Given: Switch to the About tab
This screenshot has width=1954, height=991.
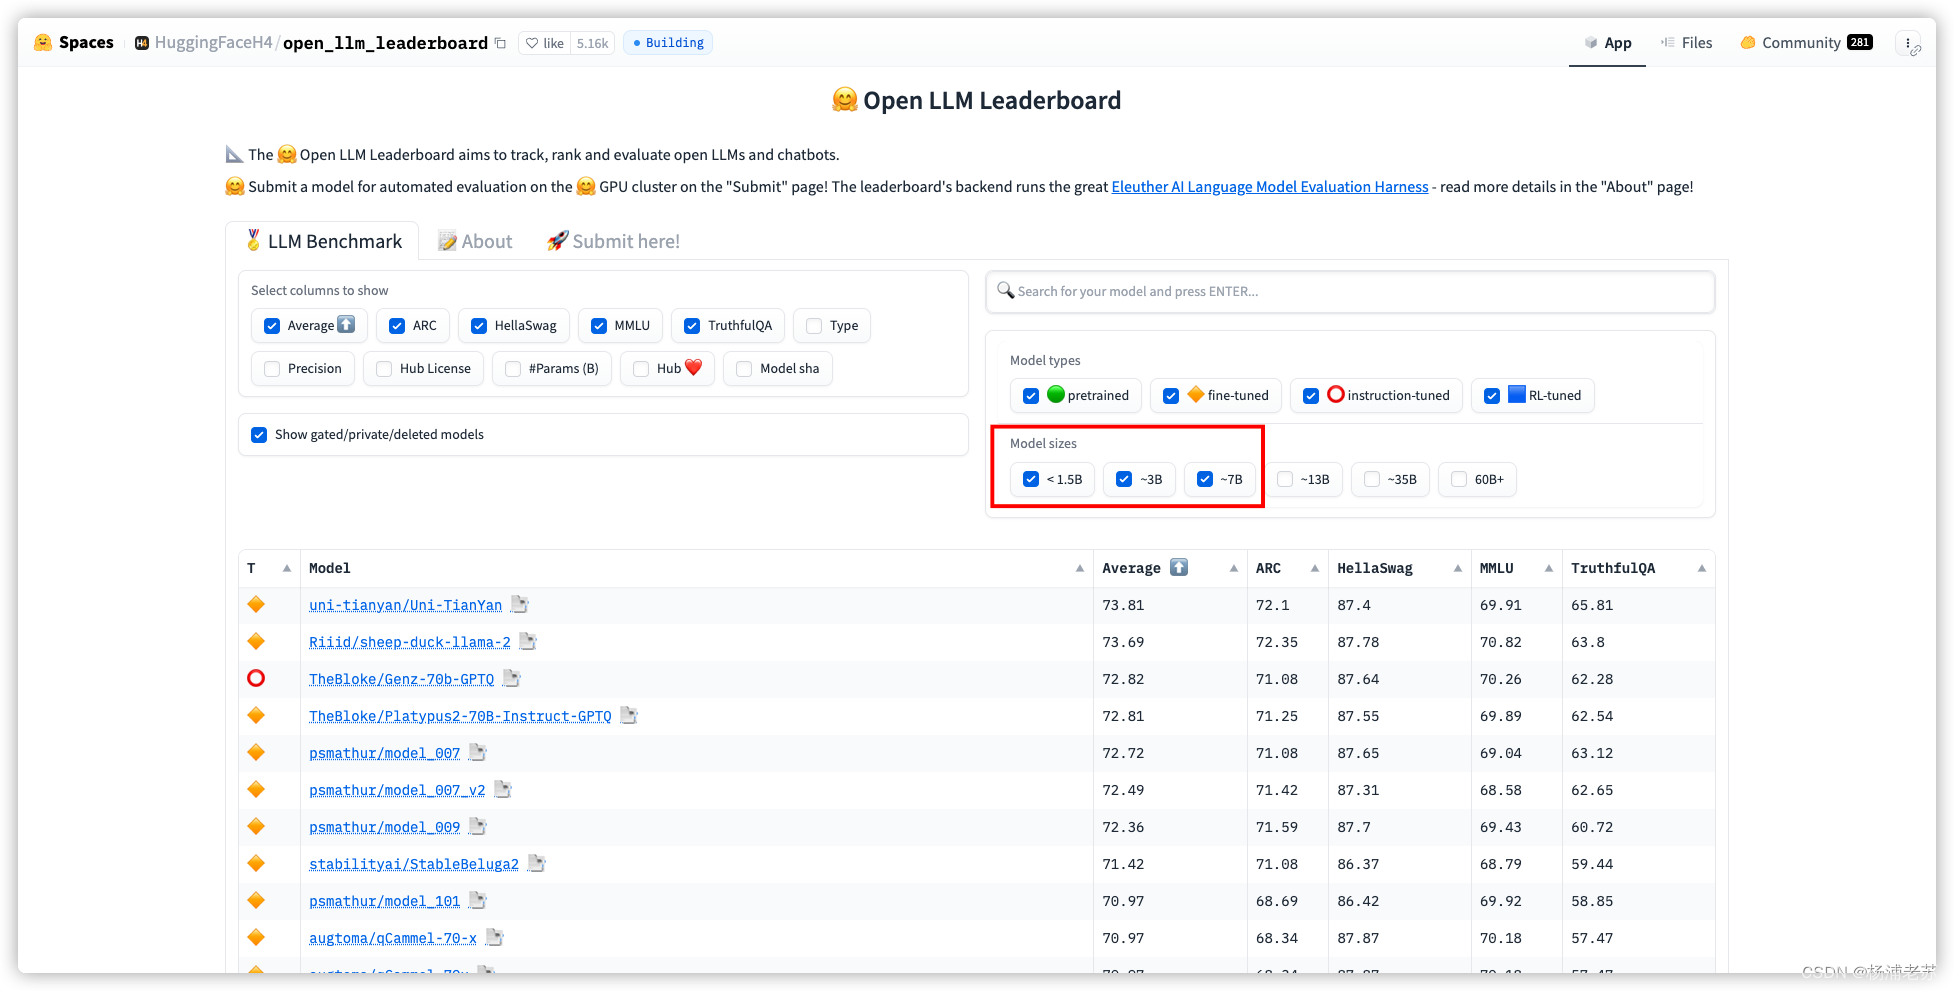Looking at the screenshot, I should click(x=476, y=241).
